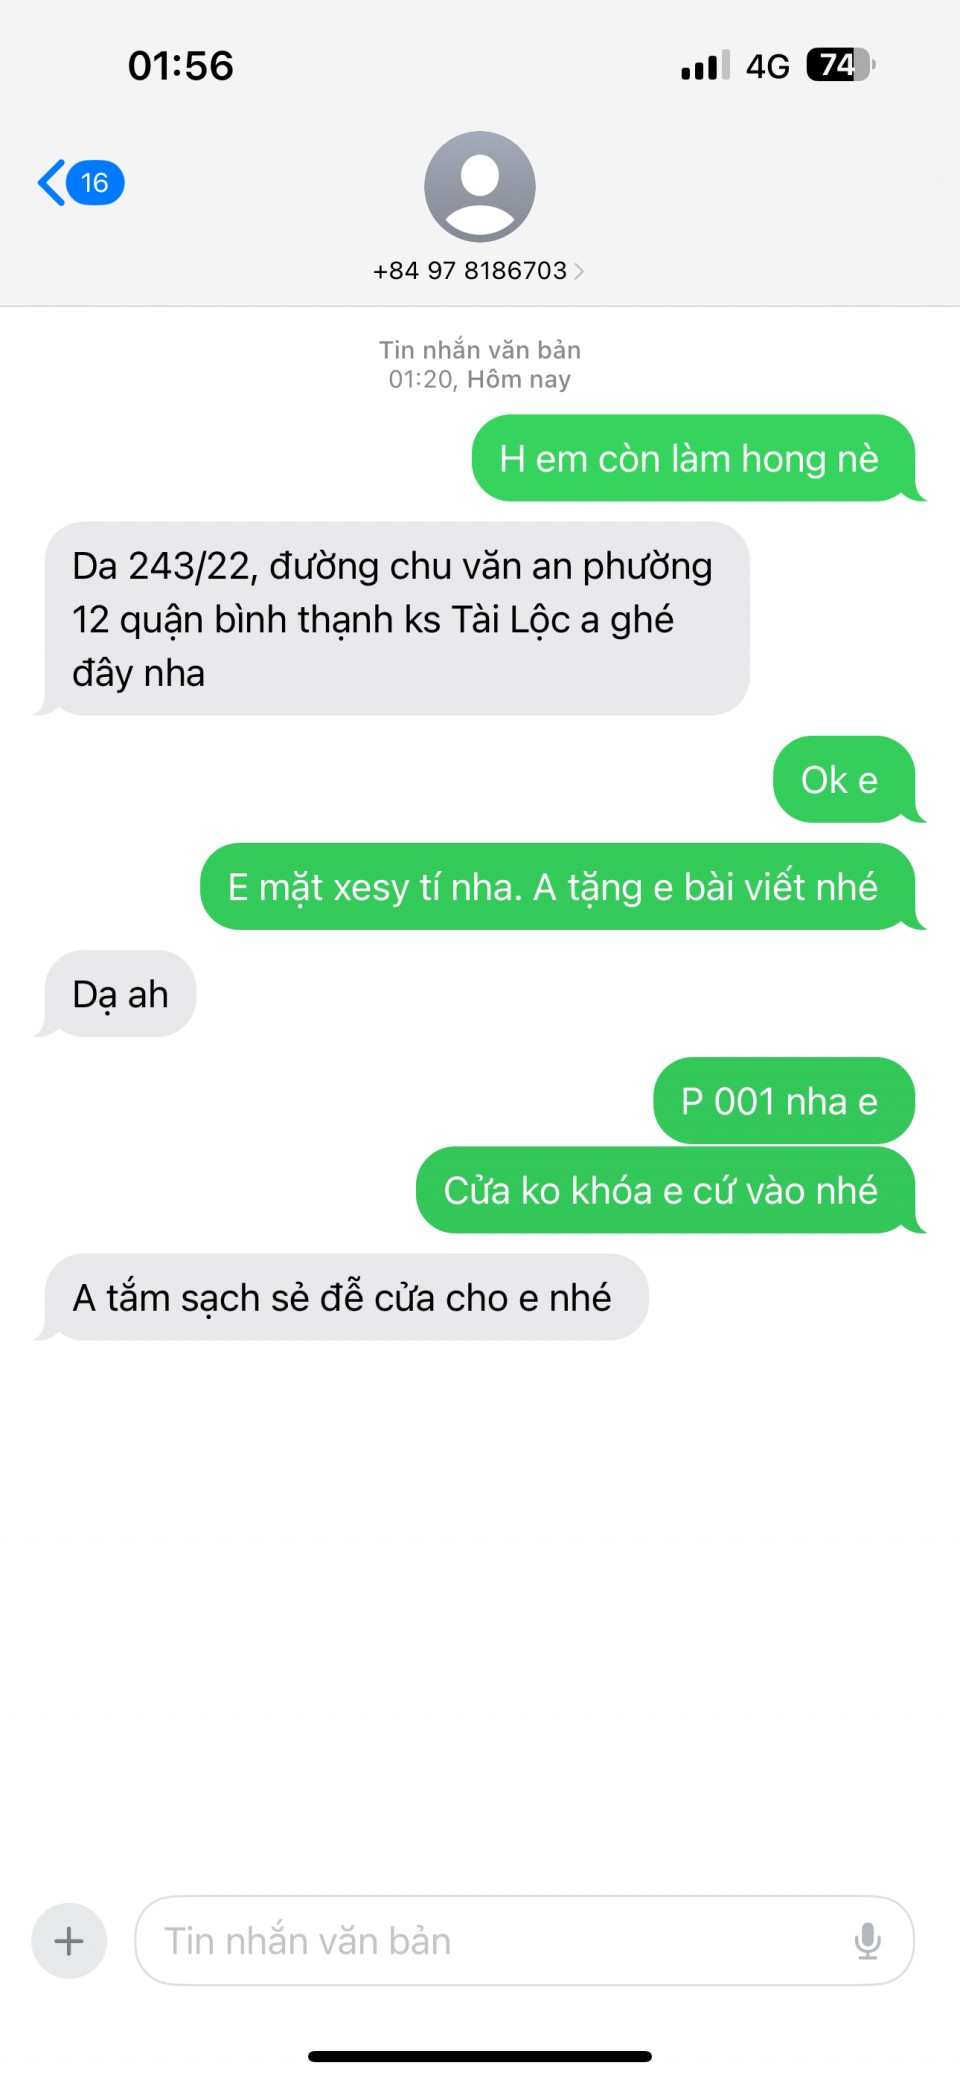Open the contact avatar silhouette

click(x=480, y=187)
